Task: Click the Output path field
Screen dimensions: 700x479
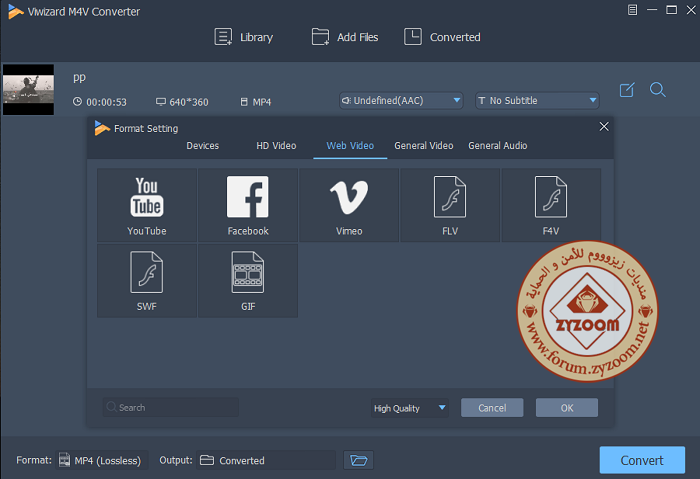Action: click(266, 460)
